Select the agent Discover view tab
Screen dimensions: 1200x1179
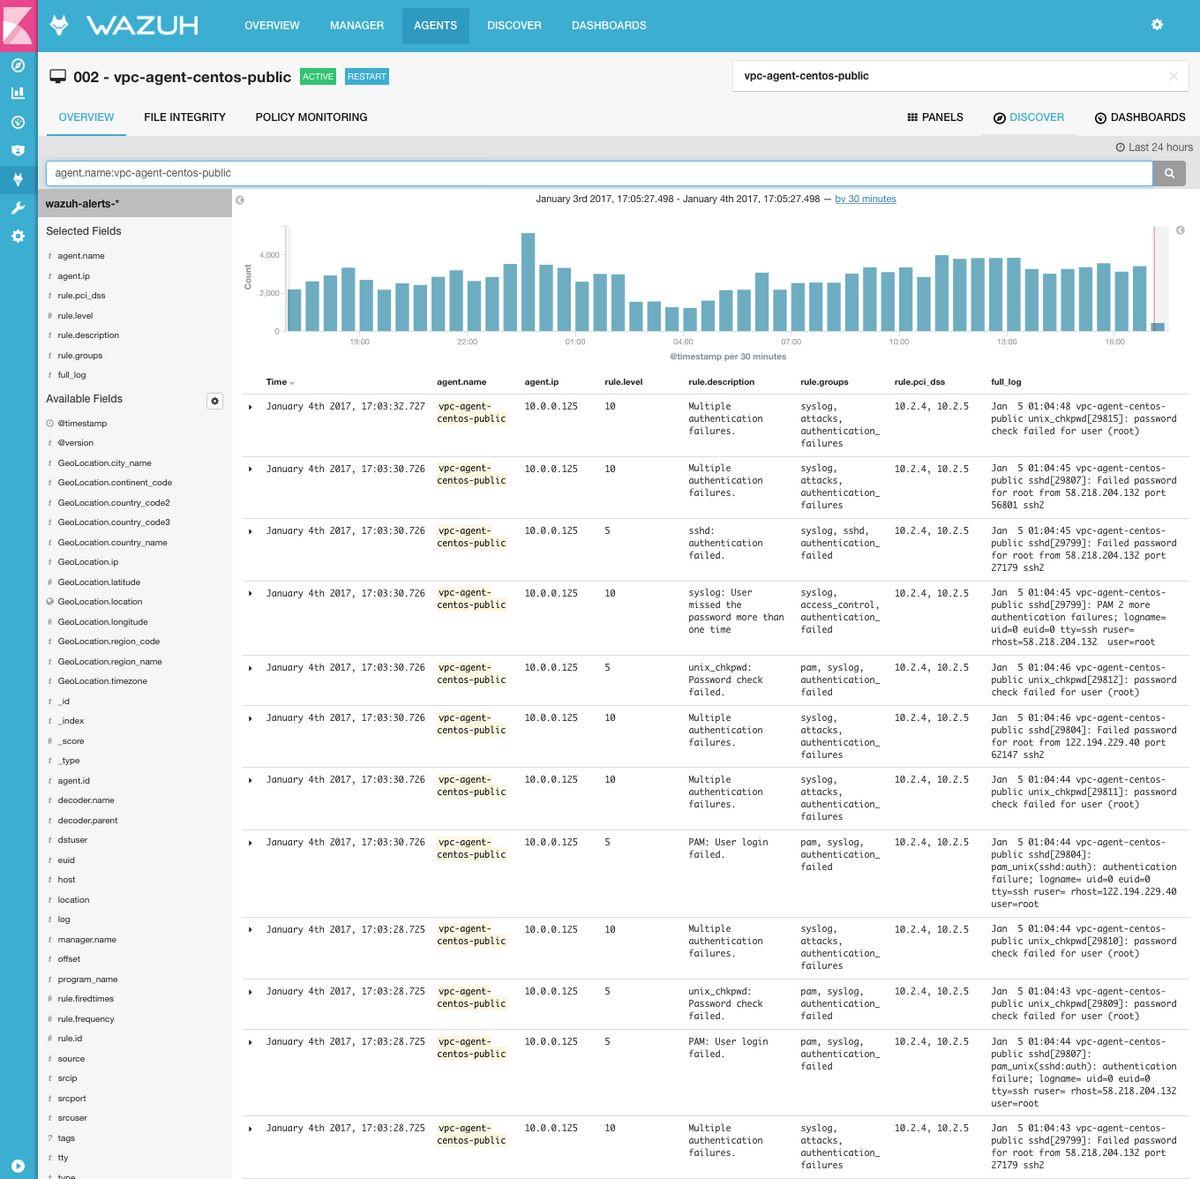click(x=1029, y=117)
